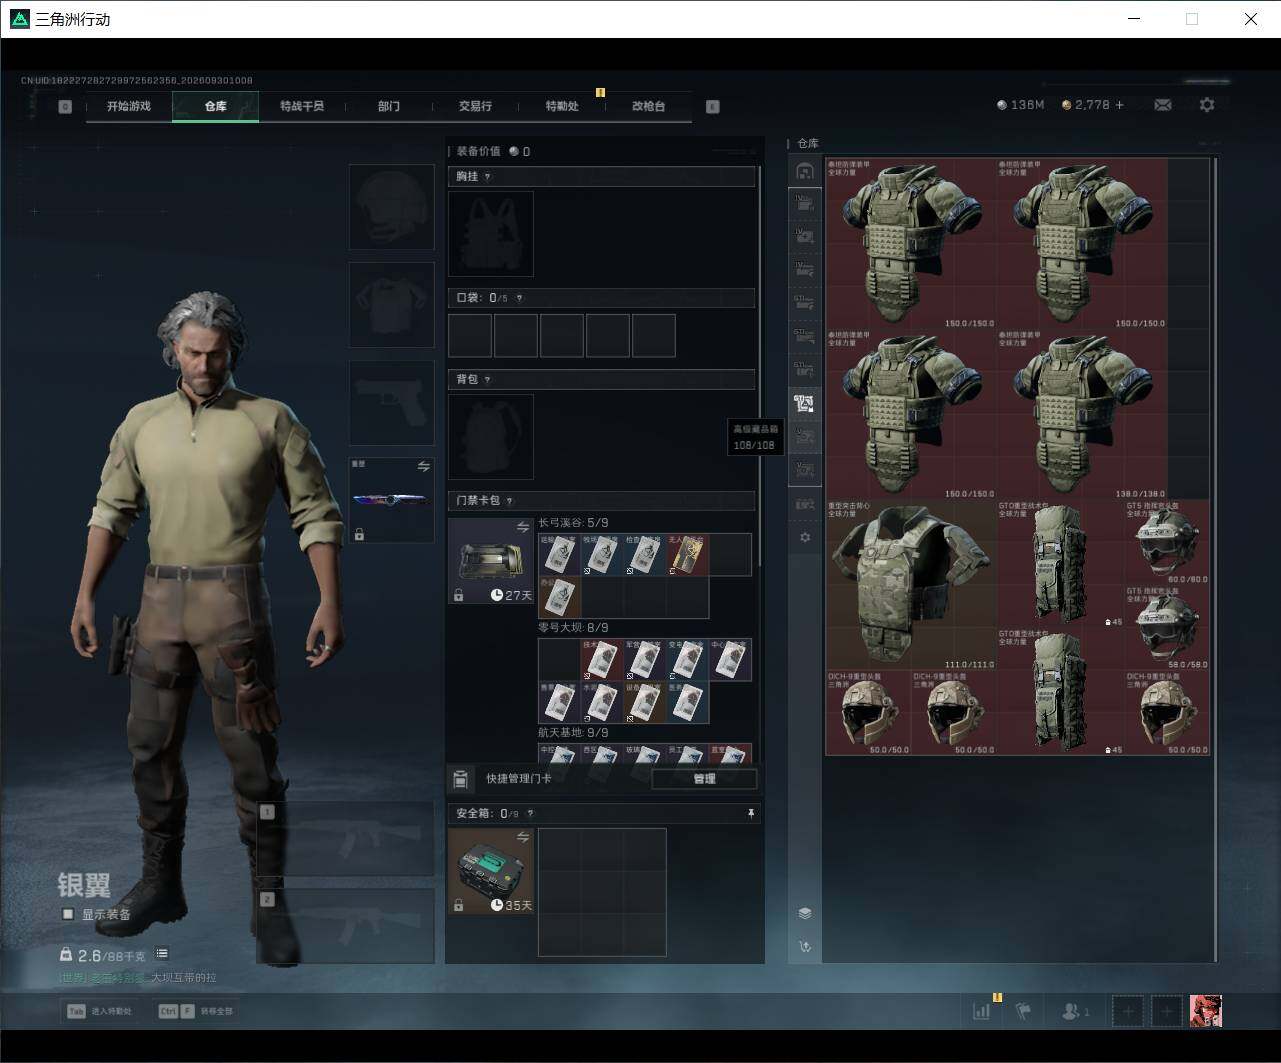Click the Ctrl F 转移全部 button
The image size is (1281, 1063).
click(x=195, y=1011)
